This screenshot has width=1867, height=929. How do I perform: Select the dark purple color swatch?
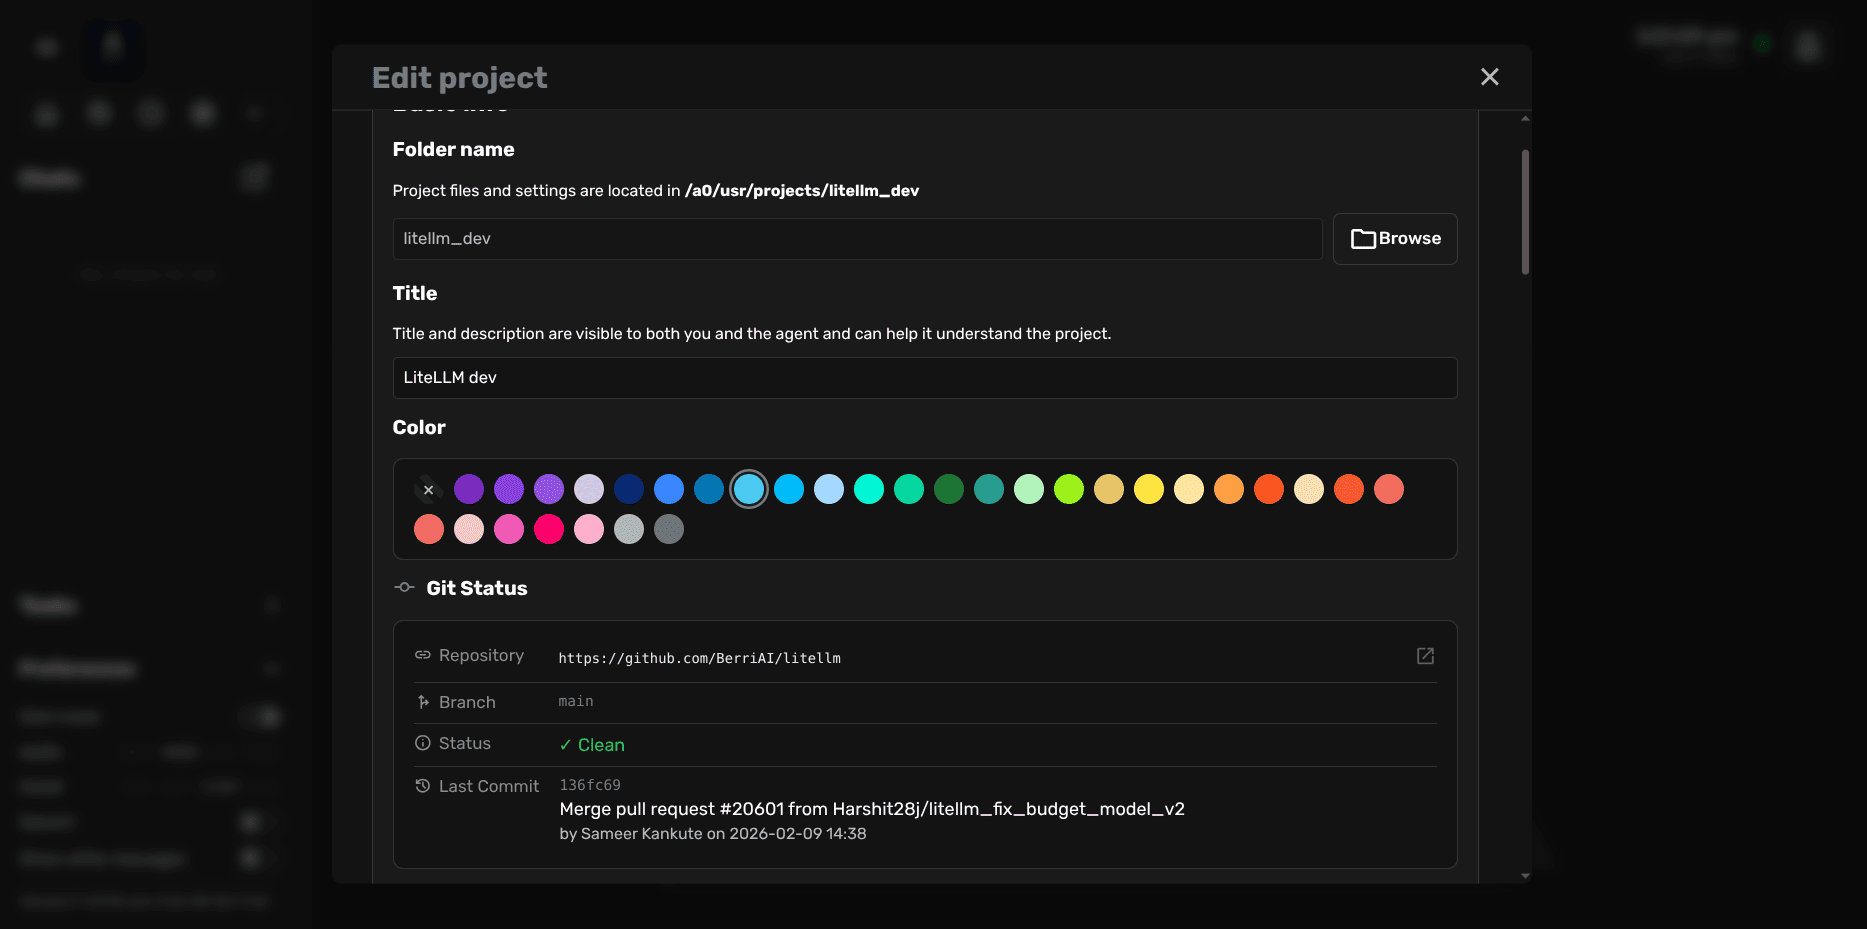pos(468,489)
